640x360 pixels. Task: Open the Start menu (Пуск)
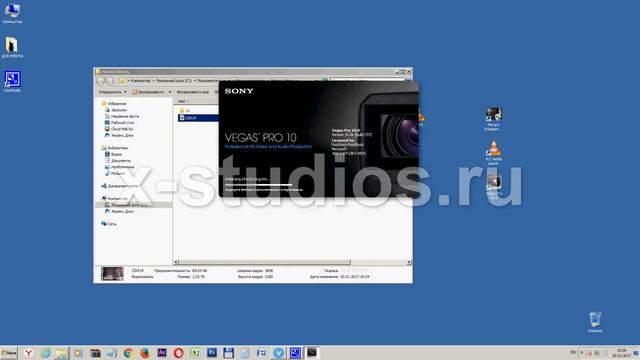coord(9,353)
